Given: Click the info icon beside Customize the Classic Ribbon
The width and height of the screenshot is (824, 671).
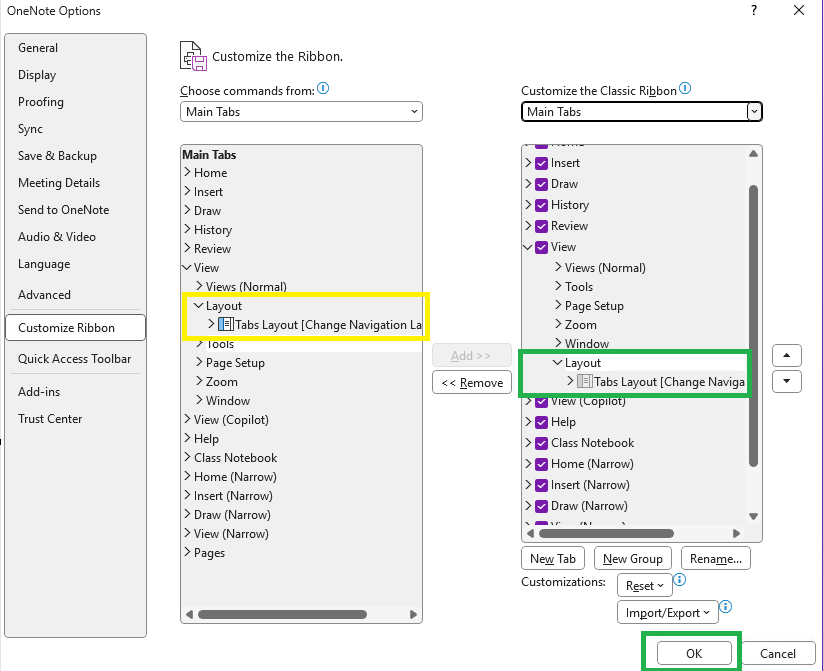Looking at the screenshot, I should (x=685, y=88).
